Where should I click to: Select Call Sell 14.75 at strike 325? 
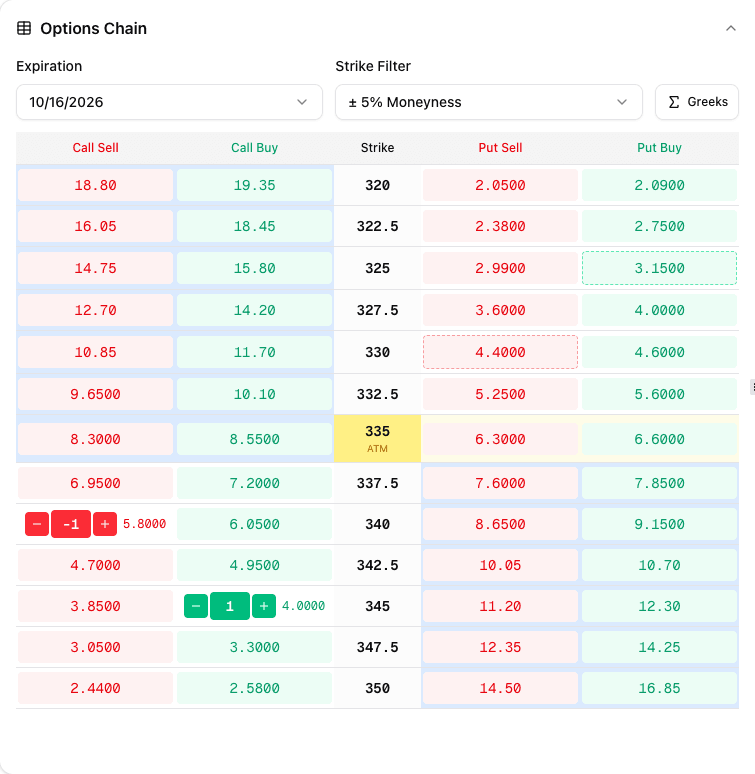(x=96, y=268)
